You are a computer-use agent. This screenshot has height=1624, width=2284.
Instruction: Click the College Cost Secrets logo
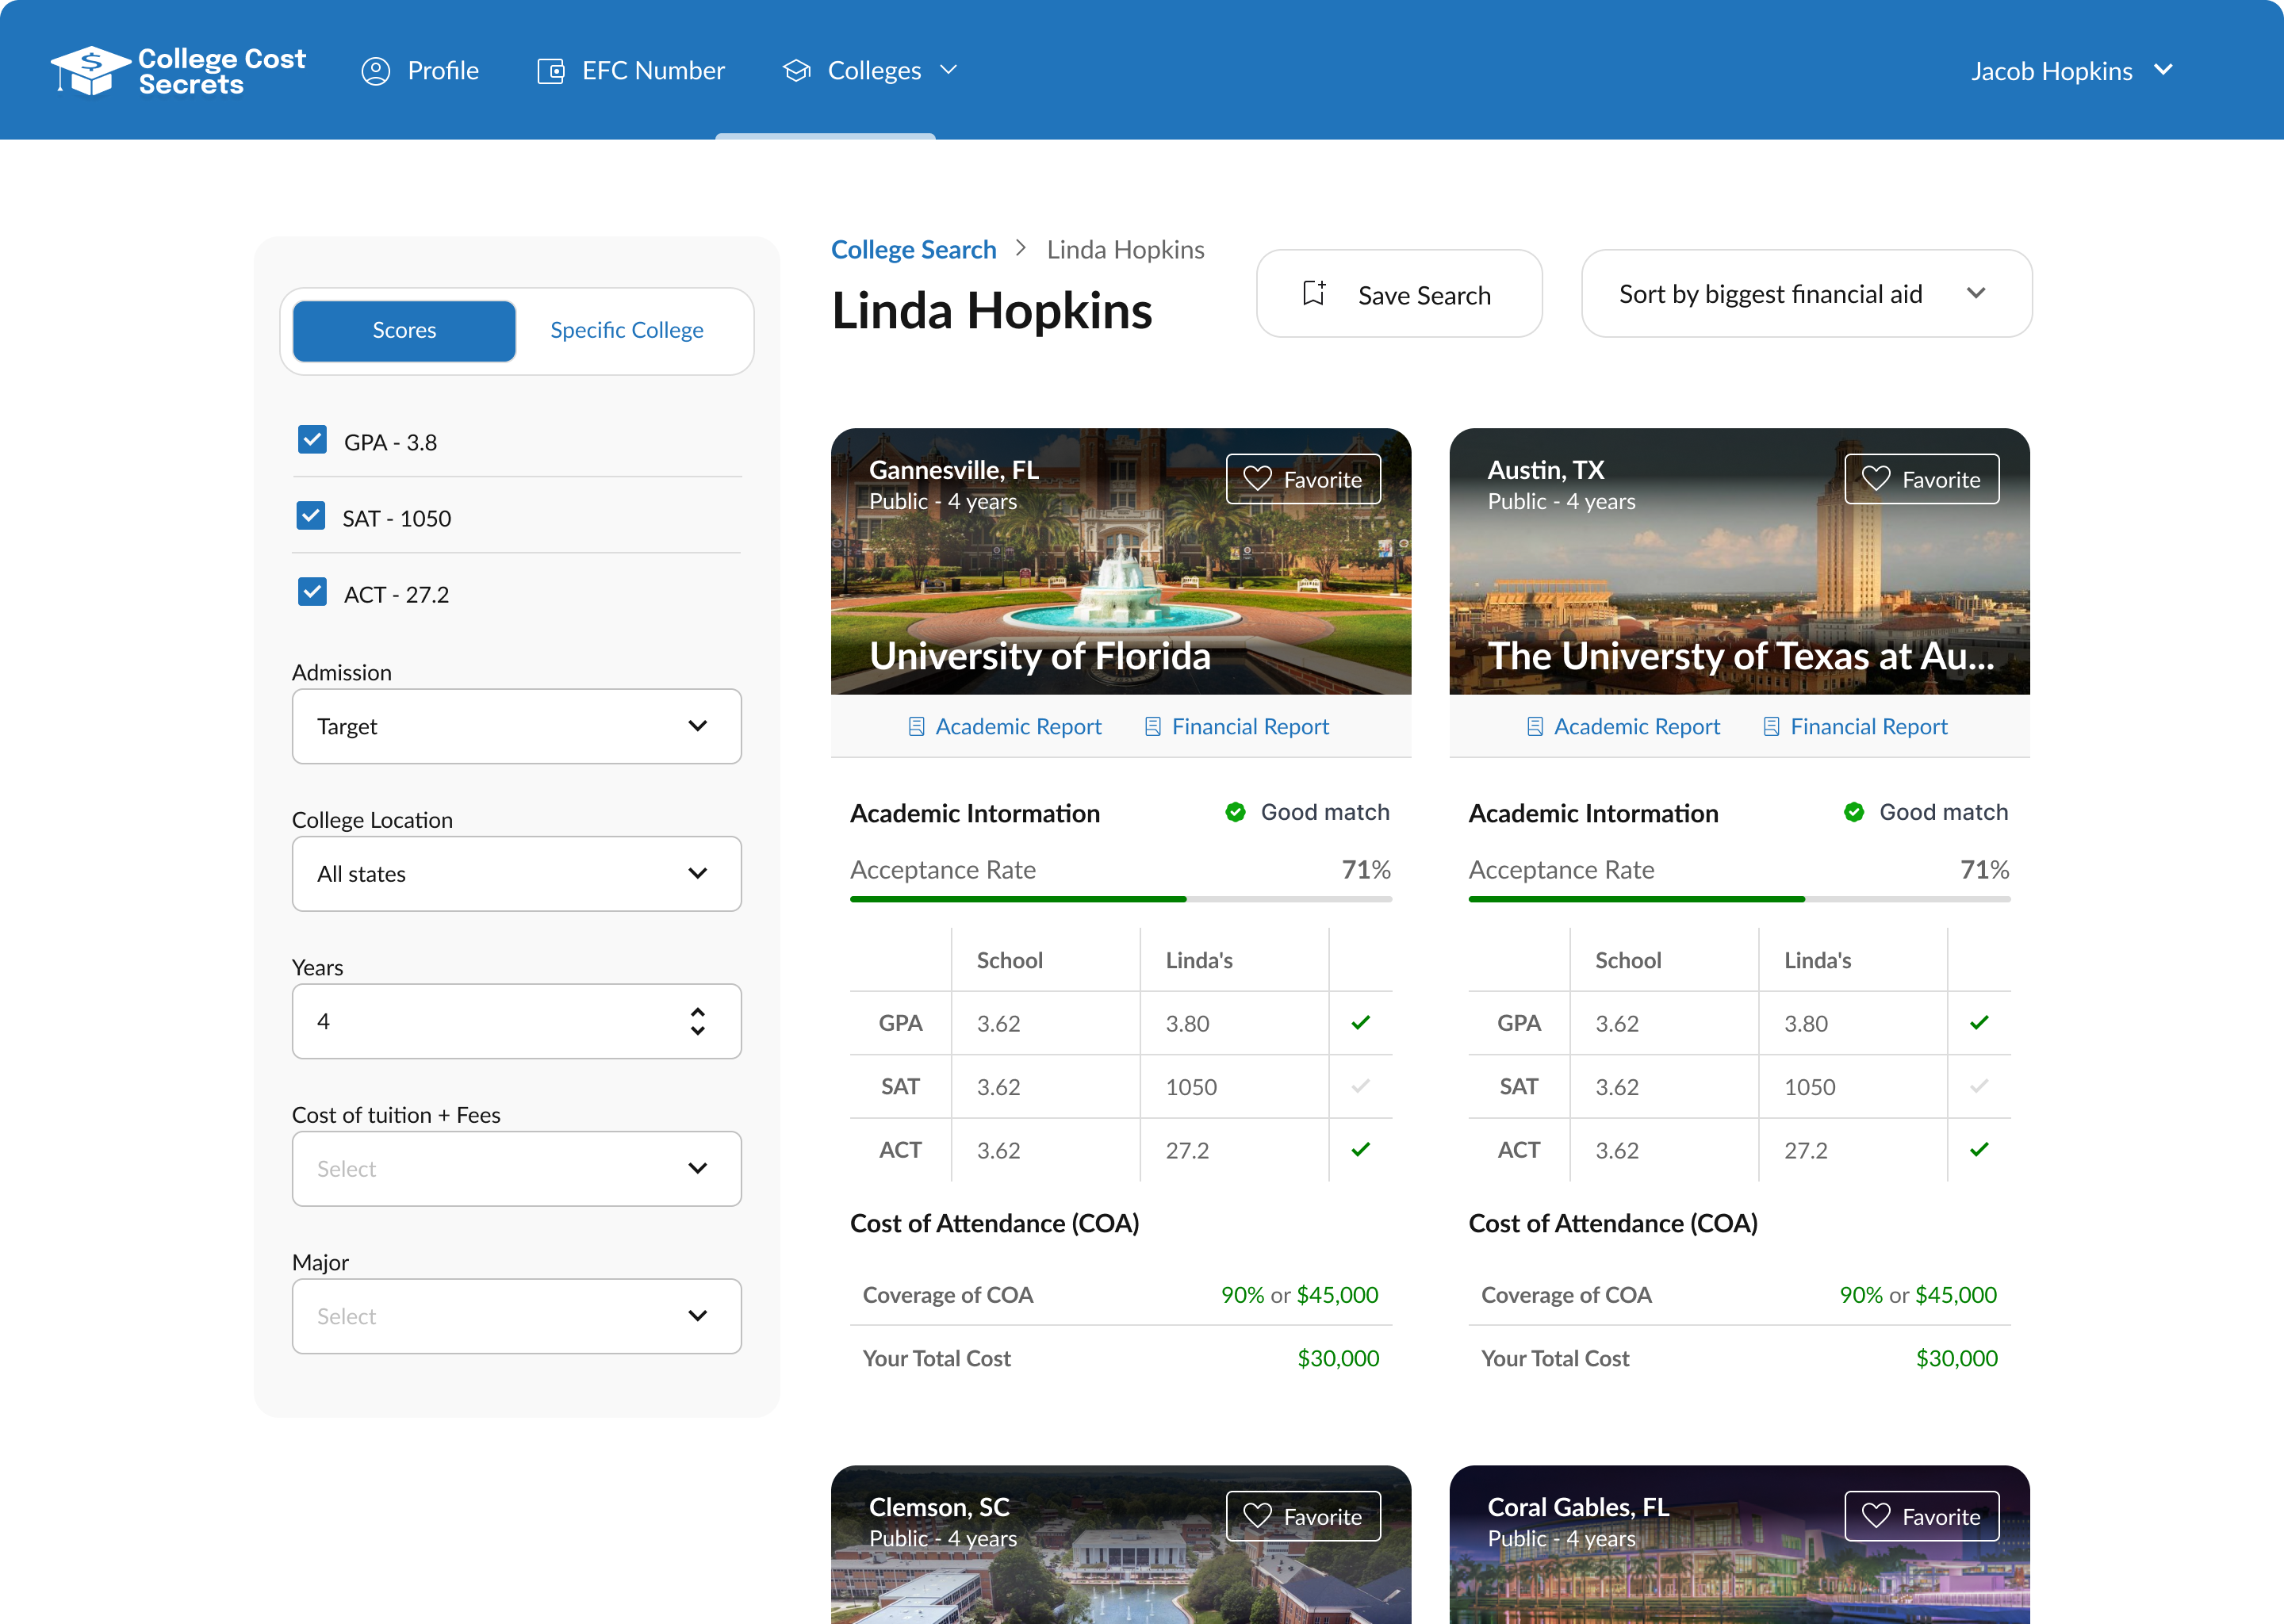pyautogui.click(x=178, y=71)
